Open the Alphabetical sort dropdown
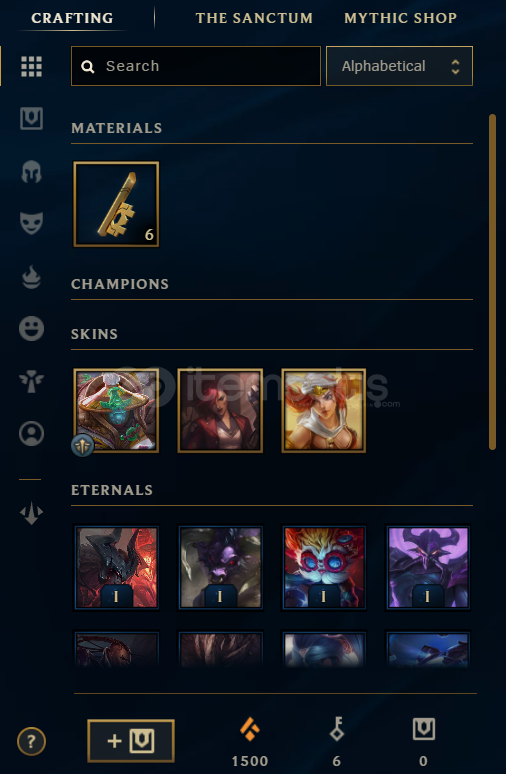Viewport: 506px width, 774px height. 399,66
